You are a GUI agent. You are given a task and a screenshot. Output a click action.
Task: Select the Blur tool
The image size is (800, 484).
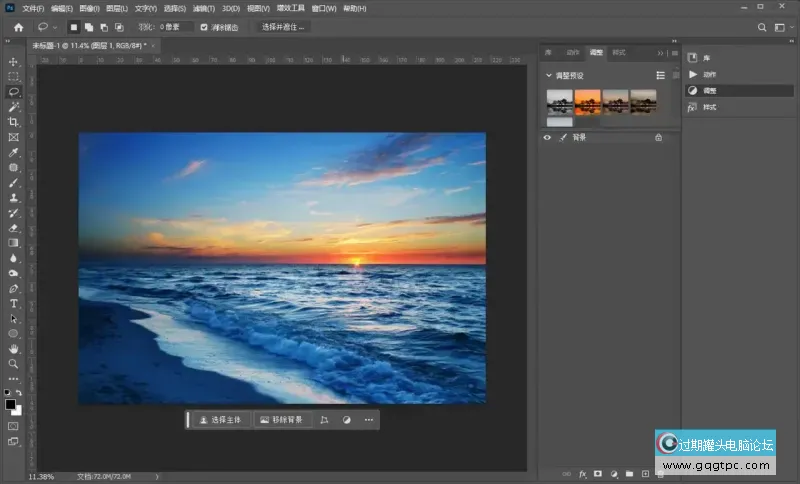[x=13, y=258]
